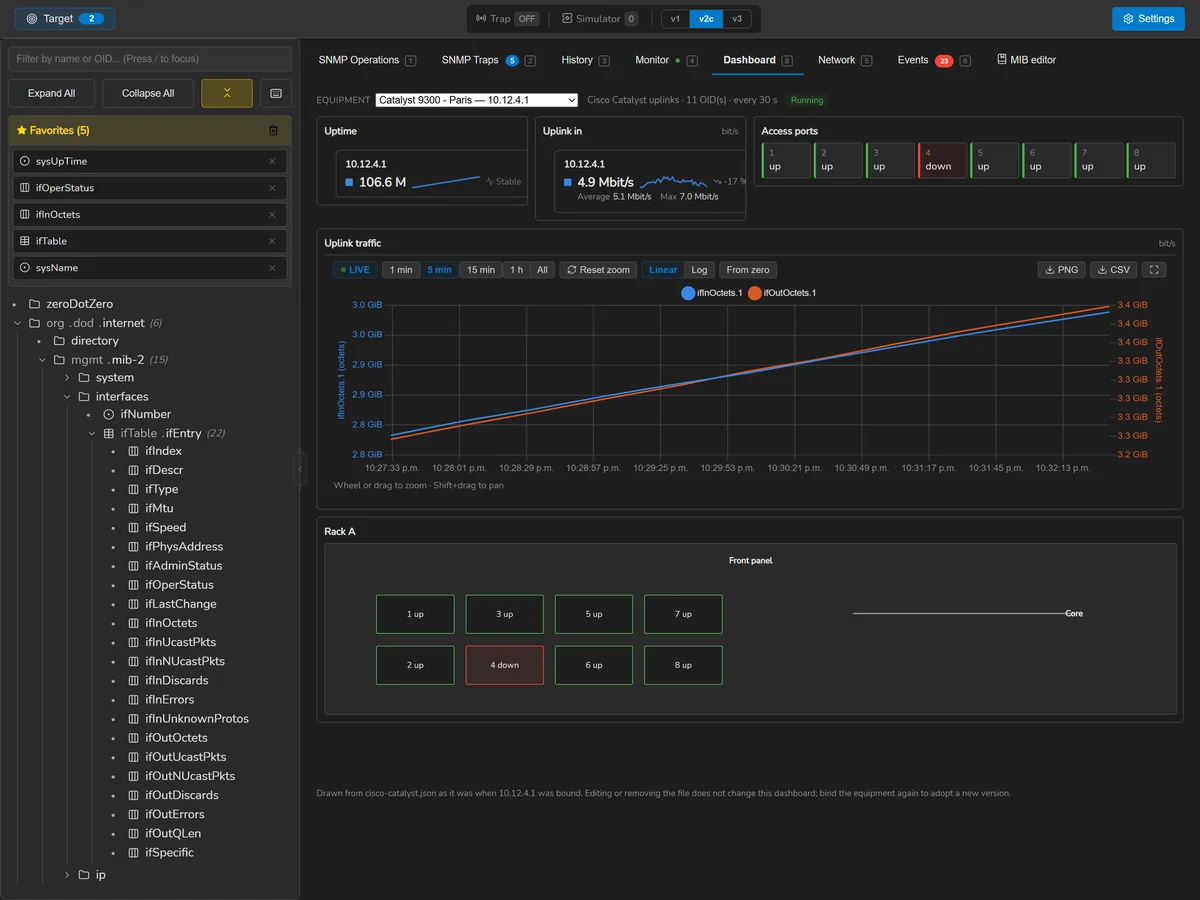Switch to the Monitor tab

[666, 60]
